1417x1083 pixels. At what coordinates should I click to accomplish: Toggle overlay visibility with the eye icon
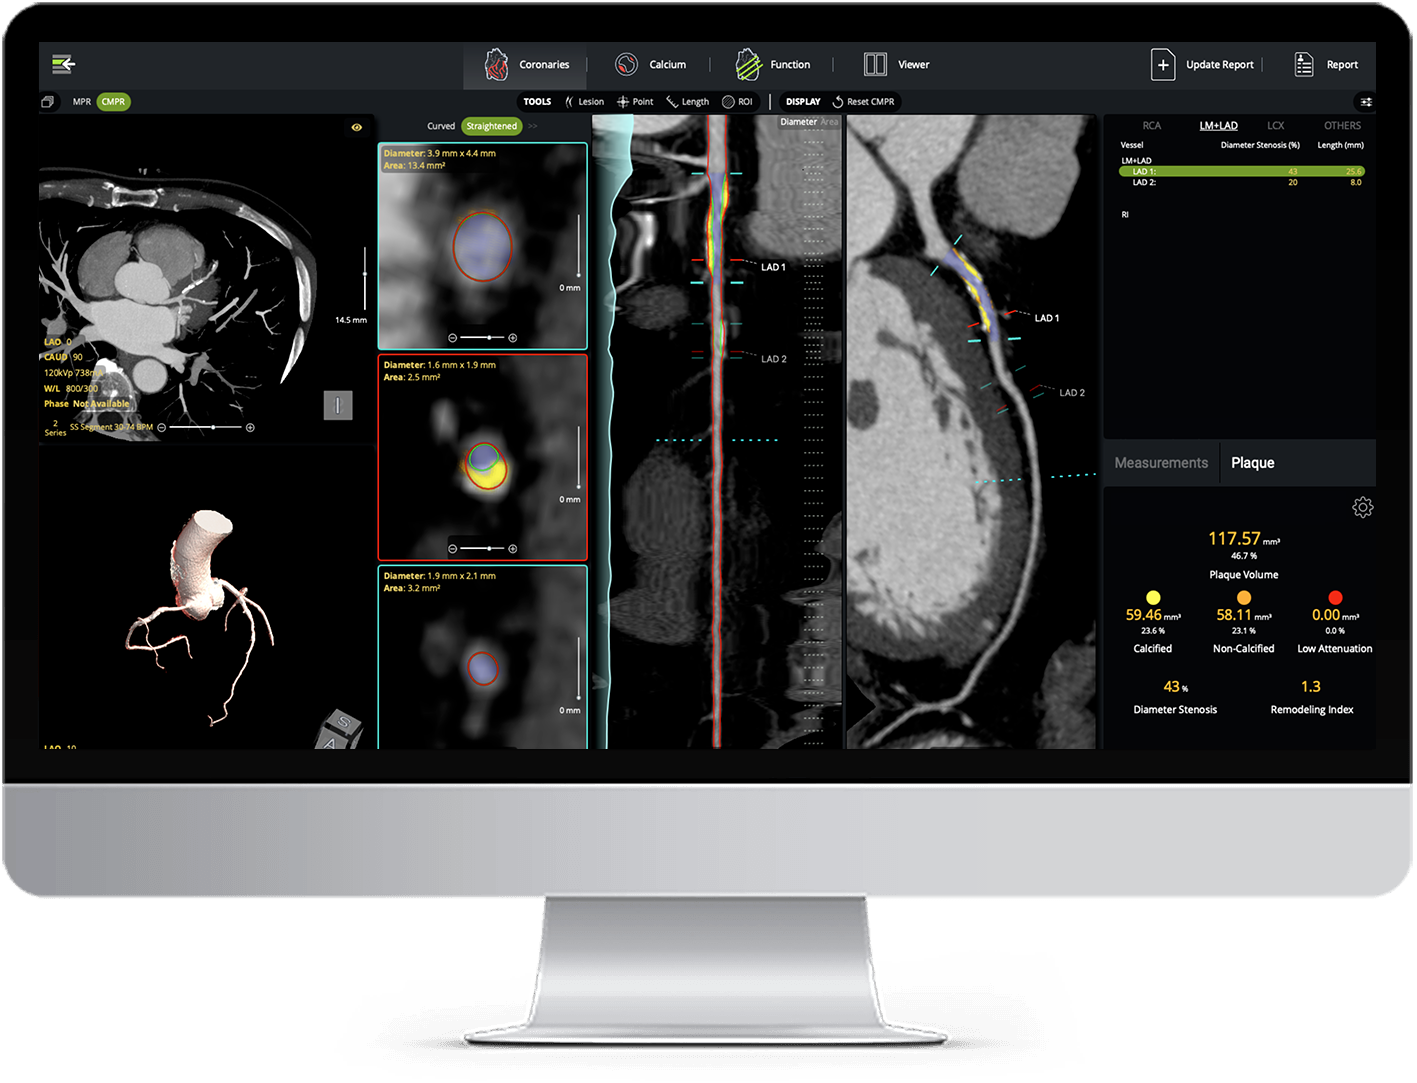click(357, 126)
